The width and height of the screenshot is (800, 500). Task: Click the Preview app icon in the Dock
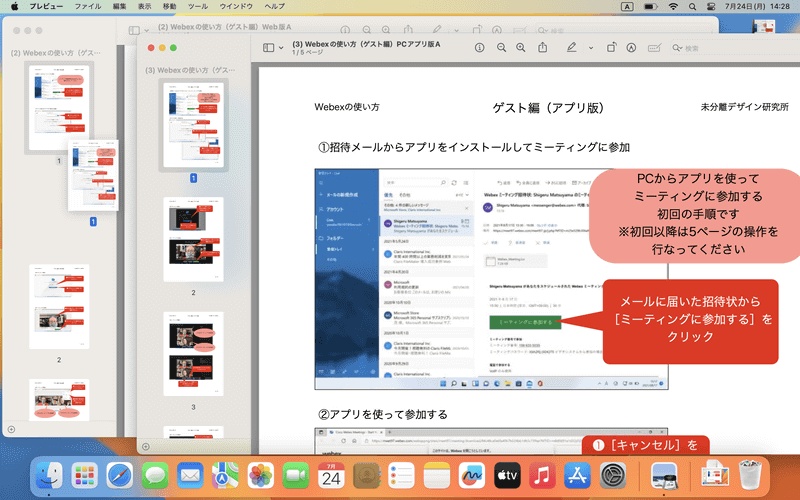[x=664, y=476]
